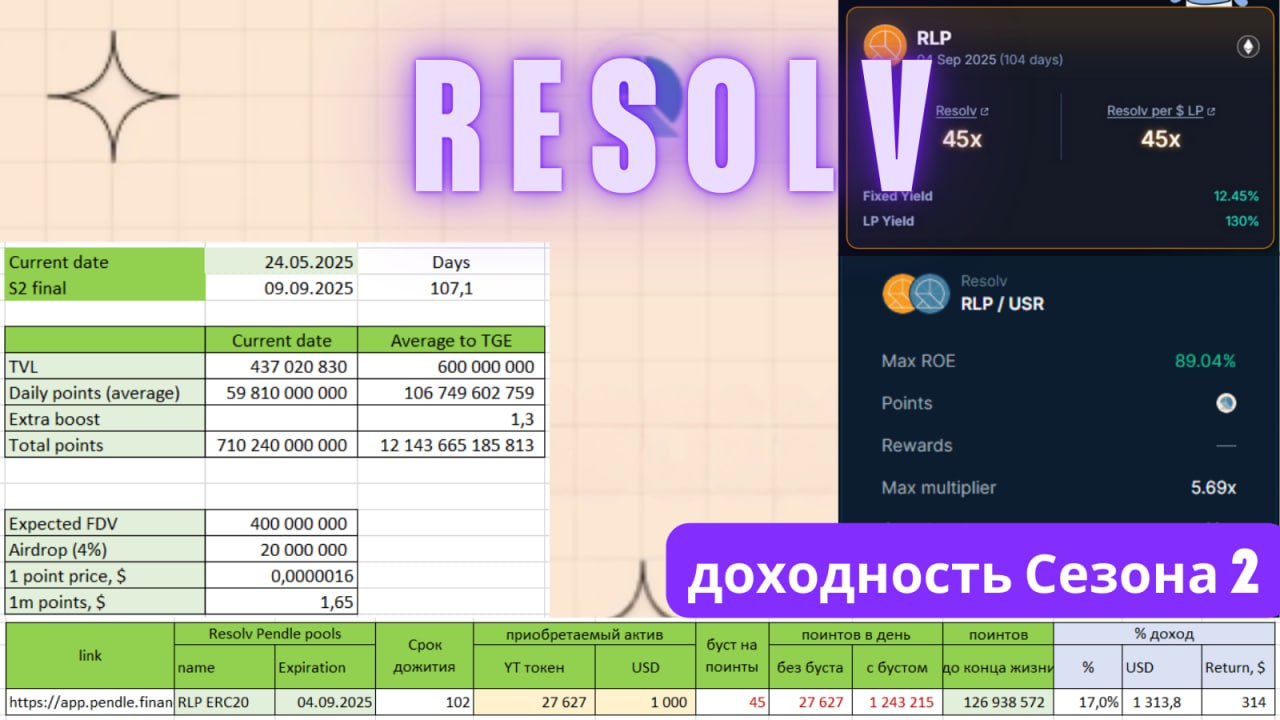
Task: Click the Fixed Yield value '12.45%'
Action: tap(1236, 196)
